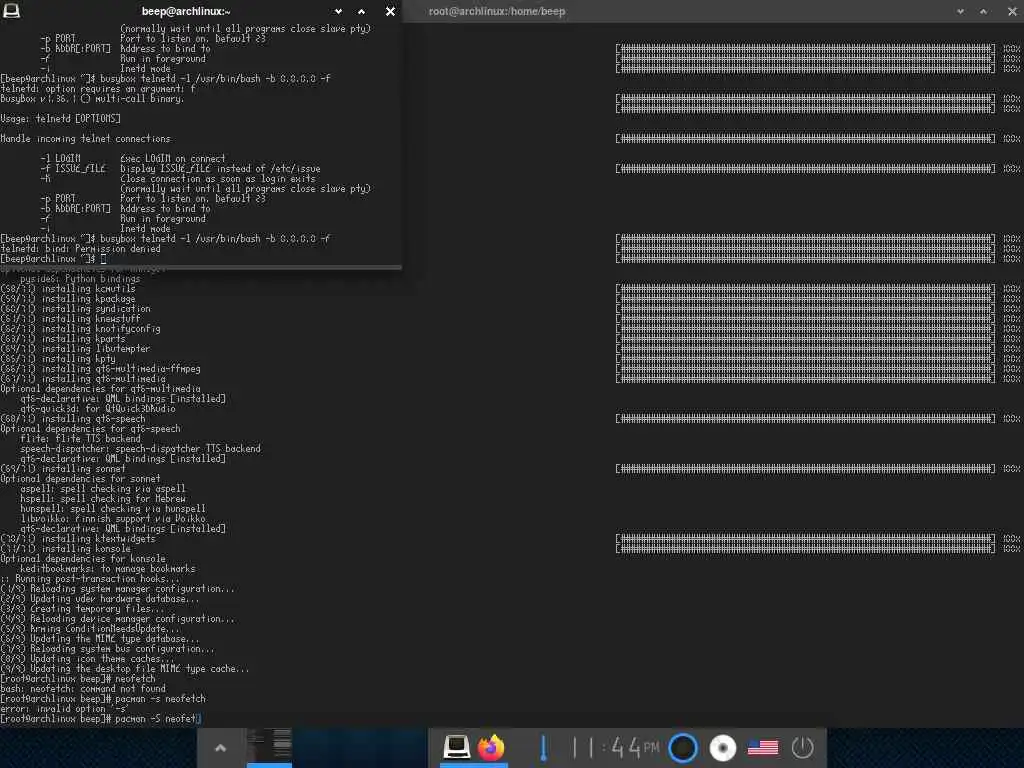Viewport: 1024px width, 768px height.
Task: Click '(70/71) installing ktextwidgets' line
Action: (x=78, y=539)
